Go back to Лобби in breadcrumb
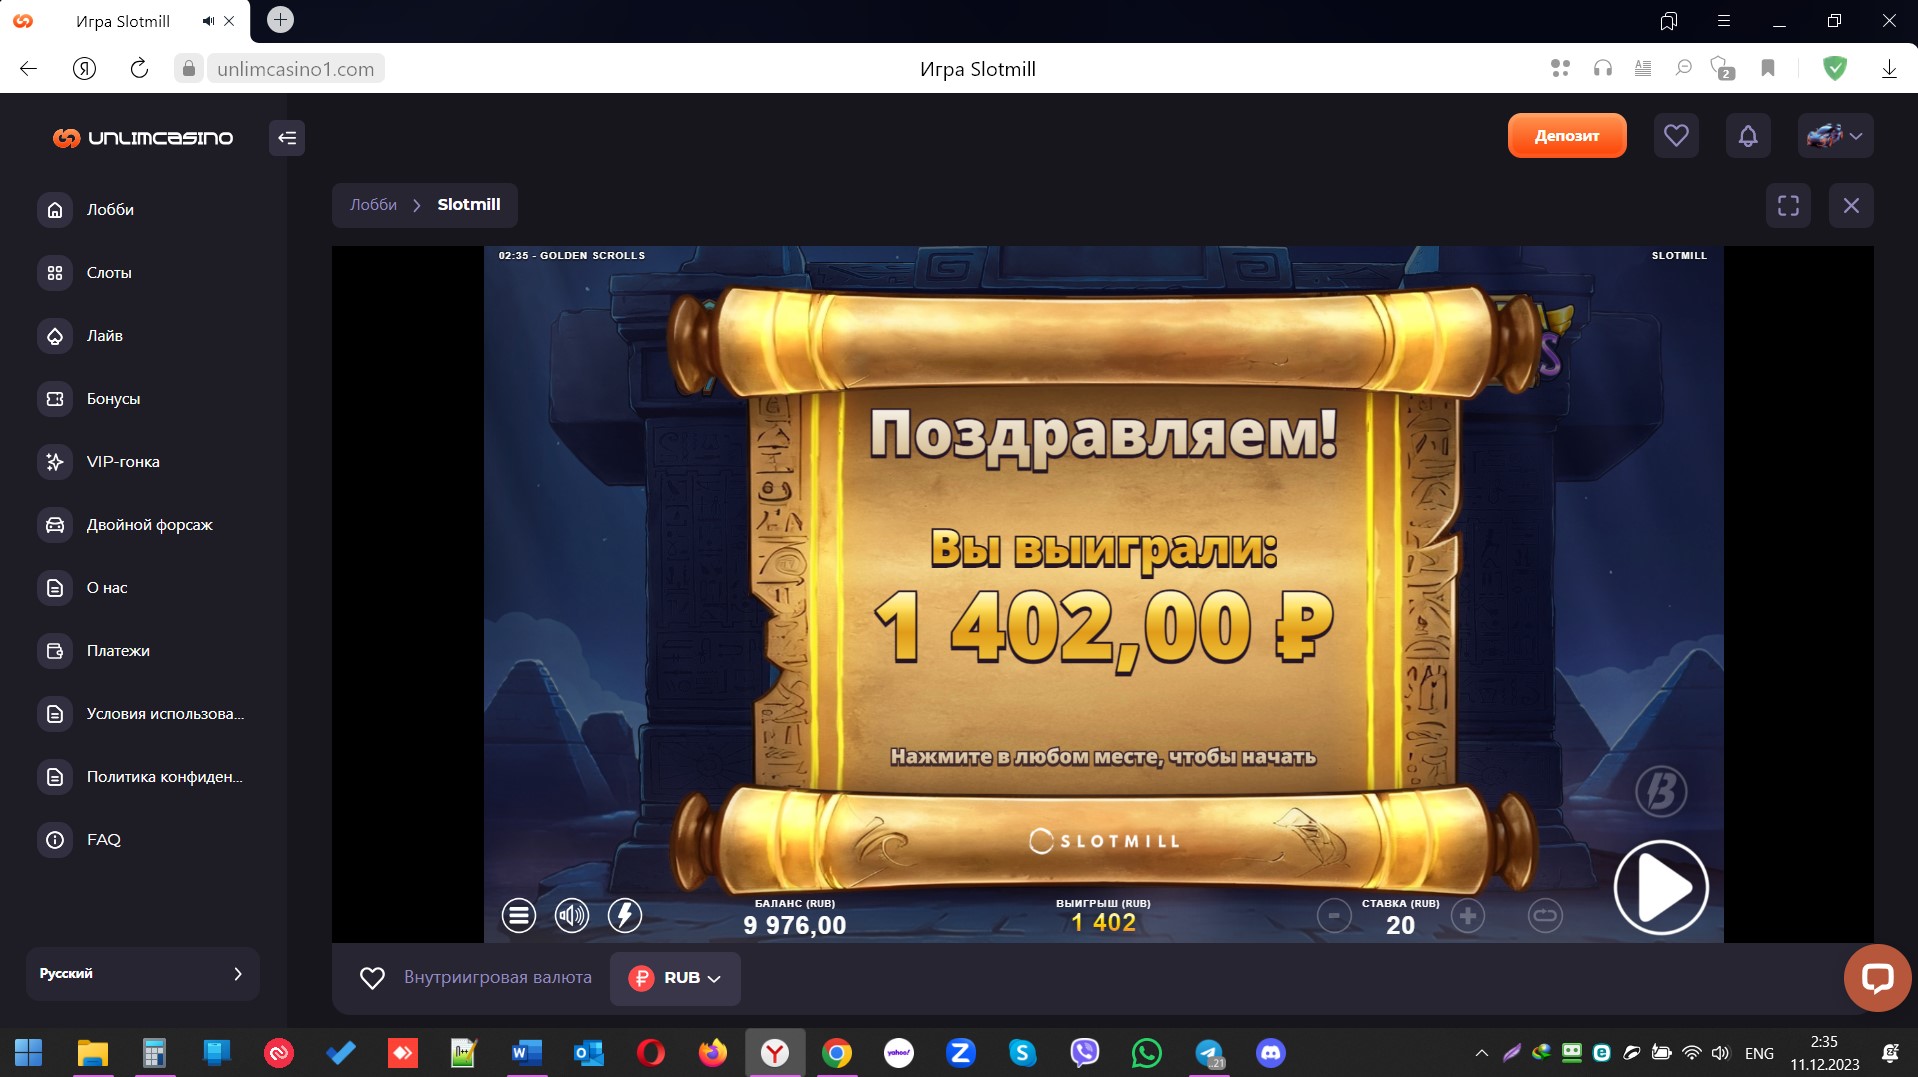This screenshot has height=1077, width=1918. 373,205
